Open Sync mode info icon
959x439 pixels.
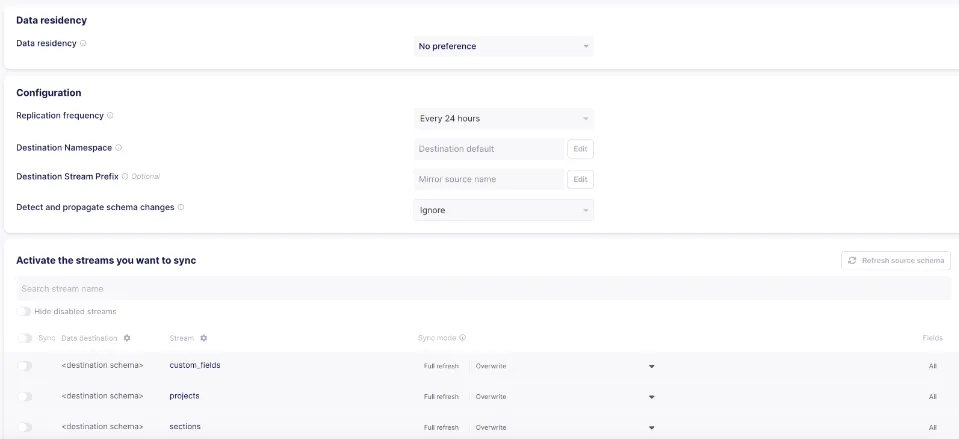[x=463, y=338]
